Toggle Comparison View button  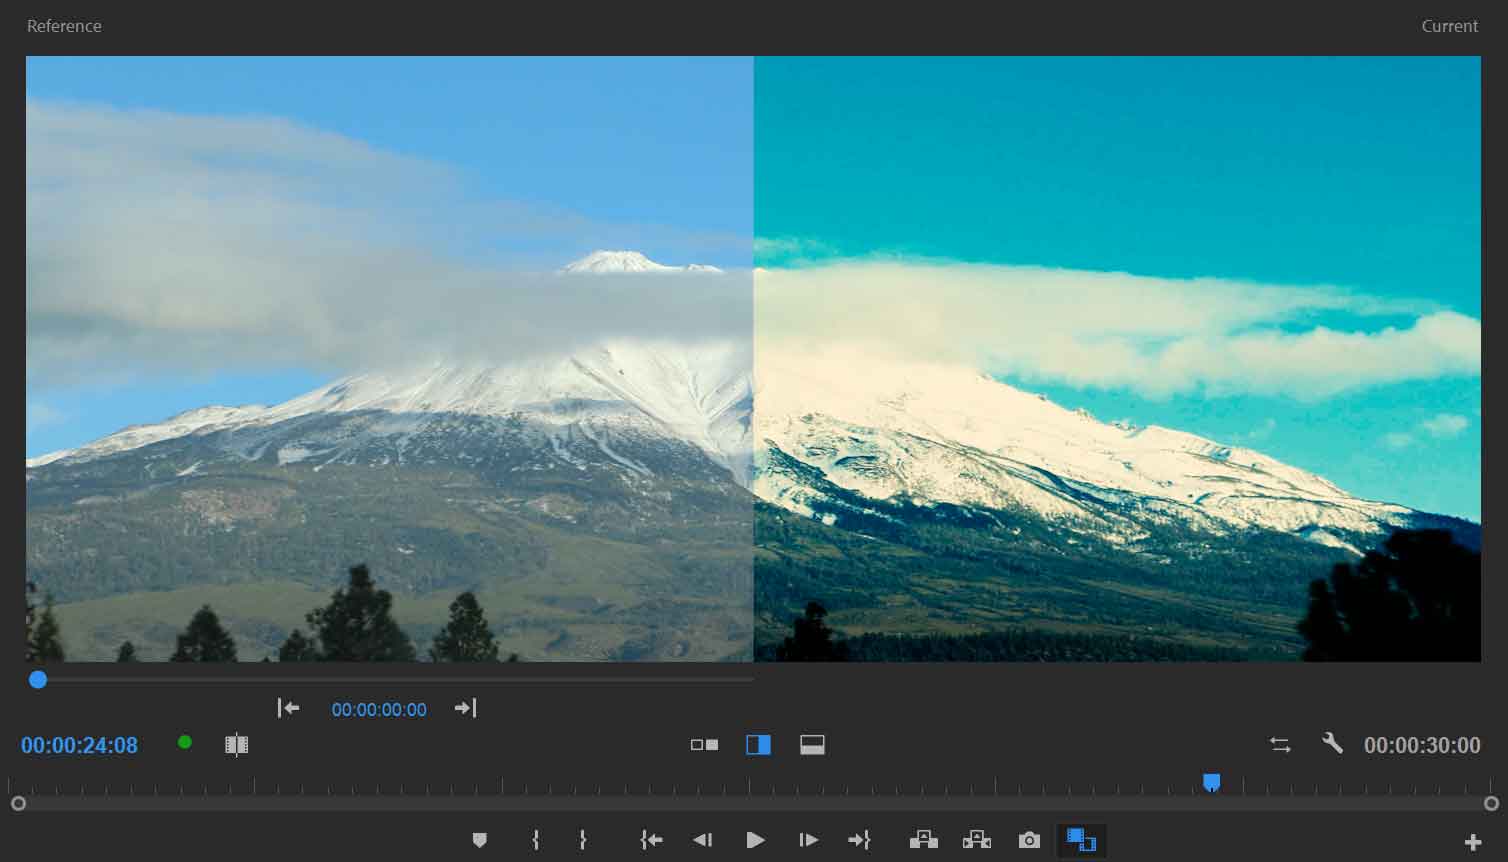point(1082,840)
